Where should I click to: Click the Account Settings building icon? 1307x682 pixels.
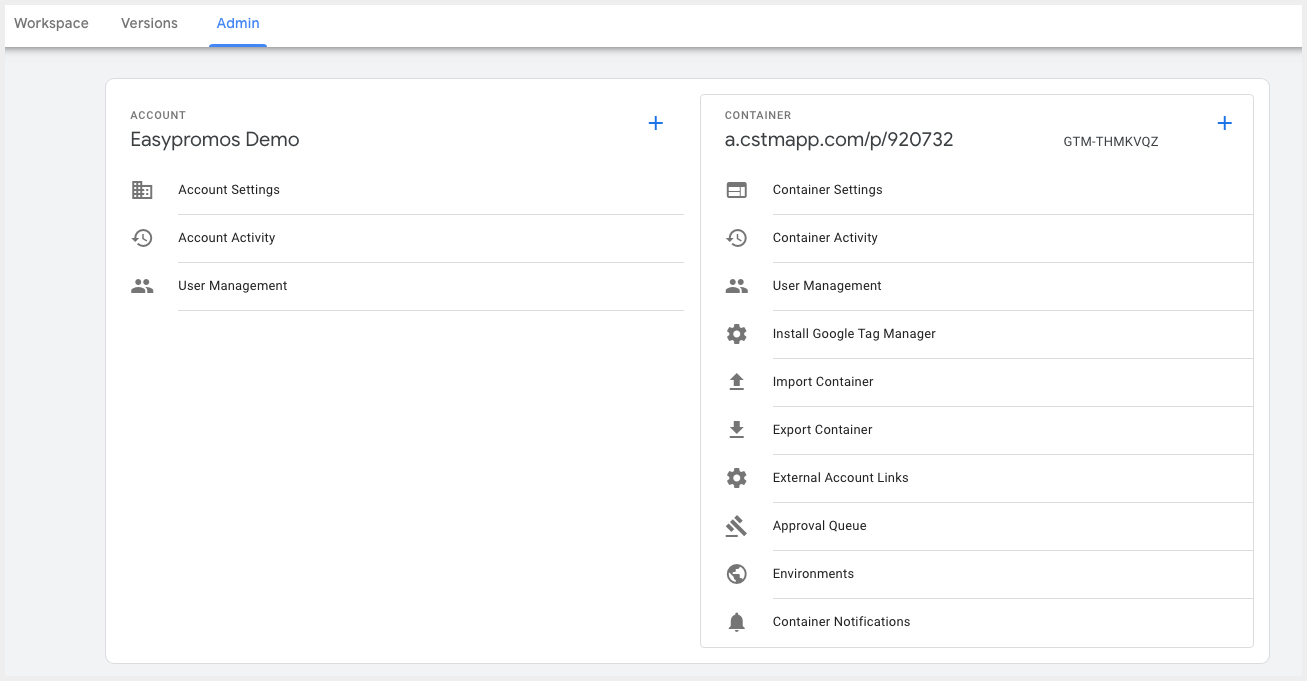(142, 190)
